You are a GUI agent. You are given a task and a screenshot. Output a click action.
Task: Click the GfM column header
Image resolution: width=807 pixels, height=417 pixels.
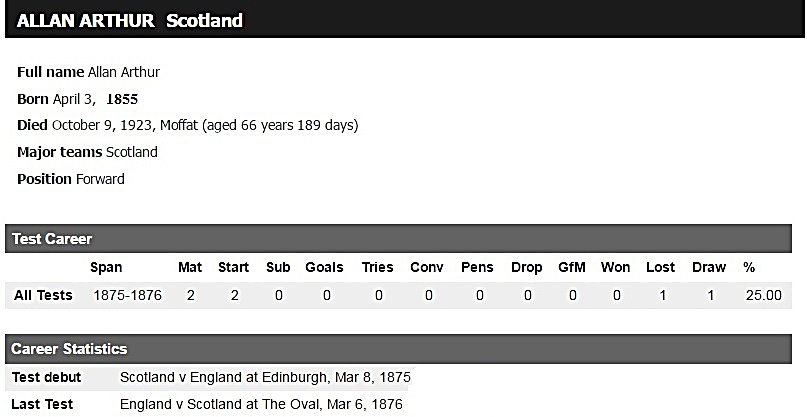(572, 267)
